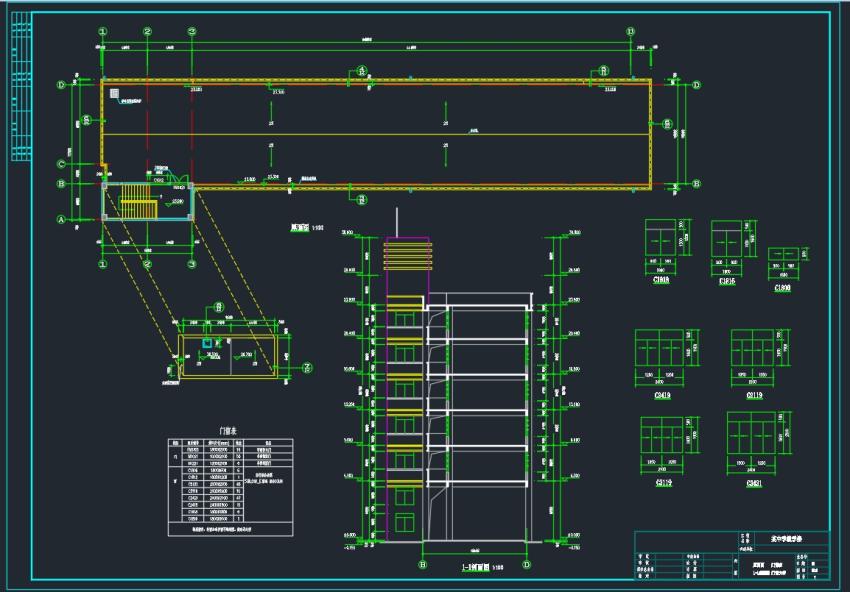Select grid bubble 3 below the staircase
Viewport: 850px width, 592px height.
[191, 264]
